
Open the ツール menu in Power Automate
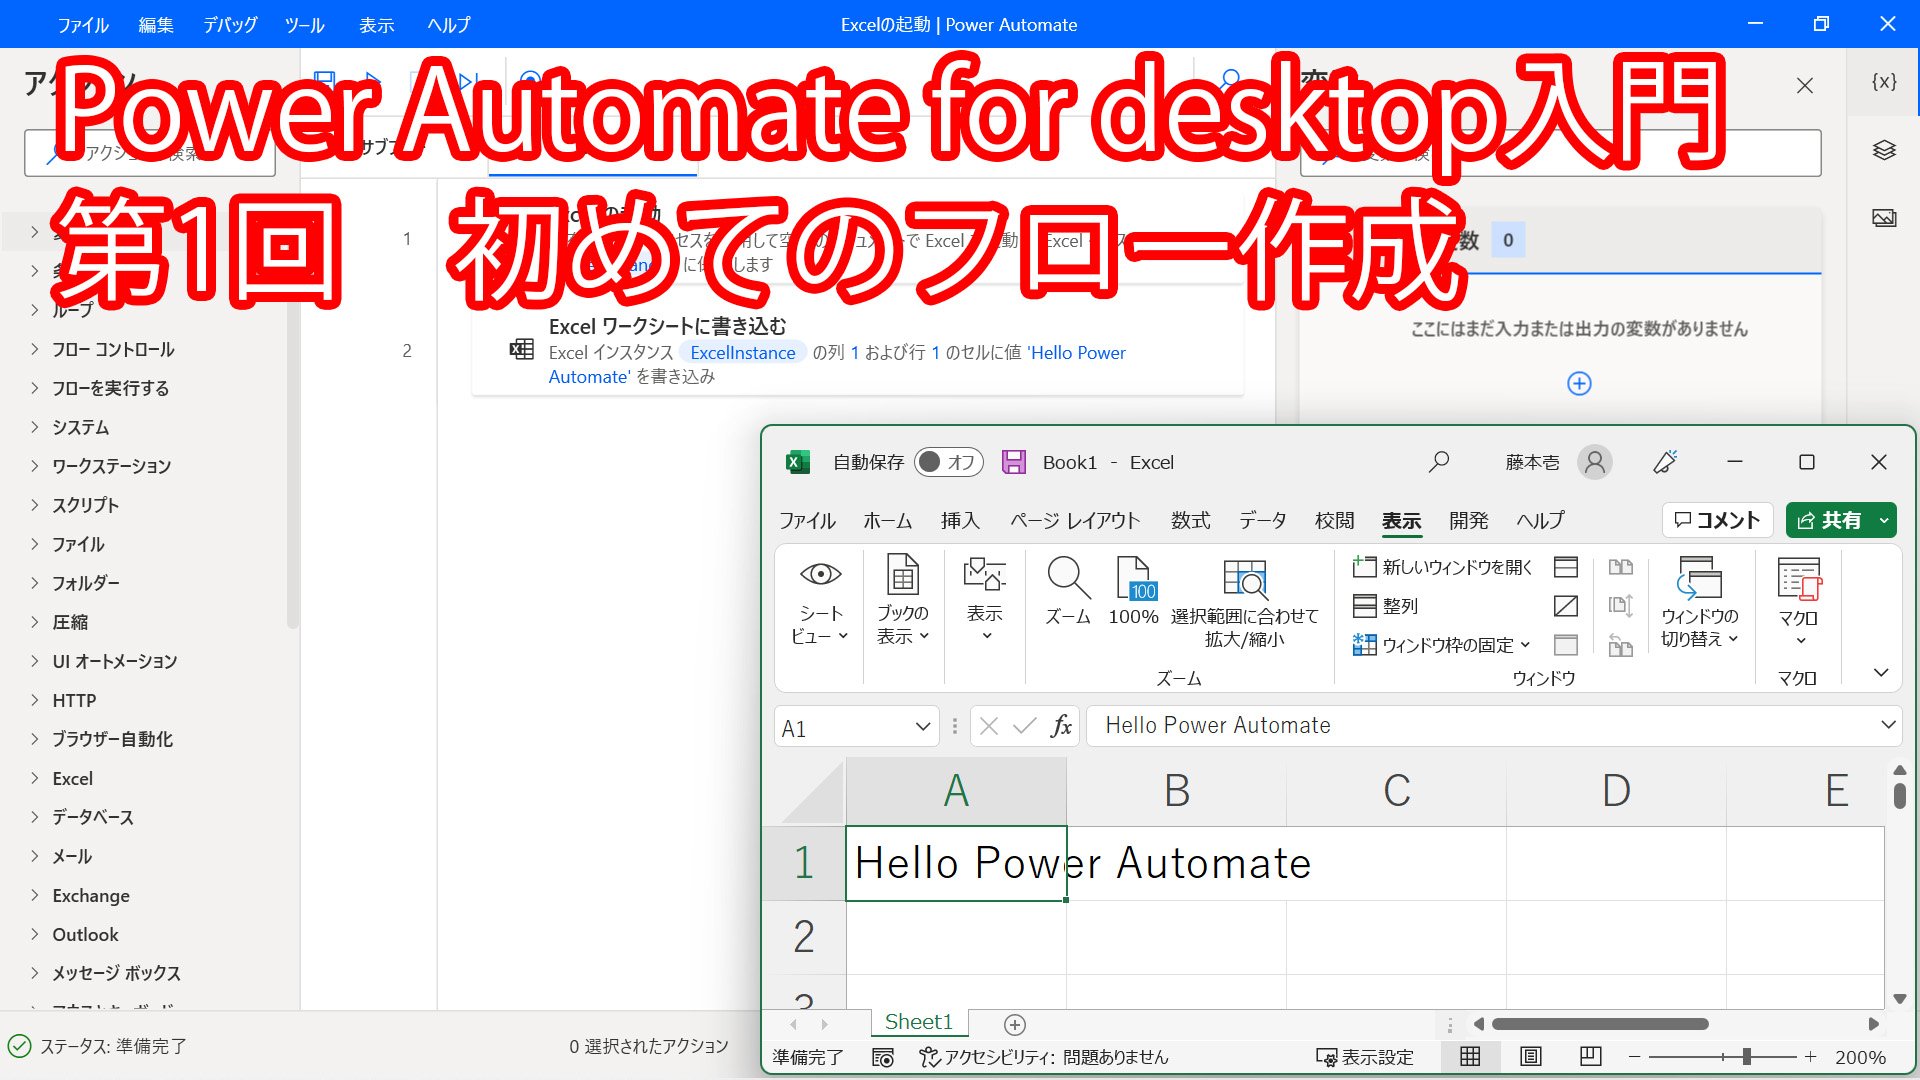click(304, 25)
